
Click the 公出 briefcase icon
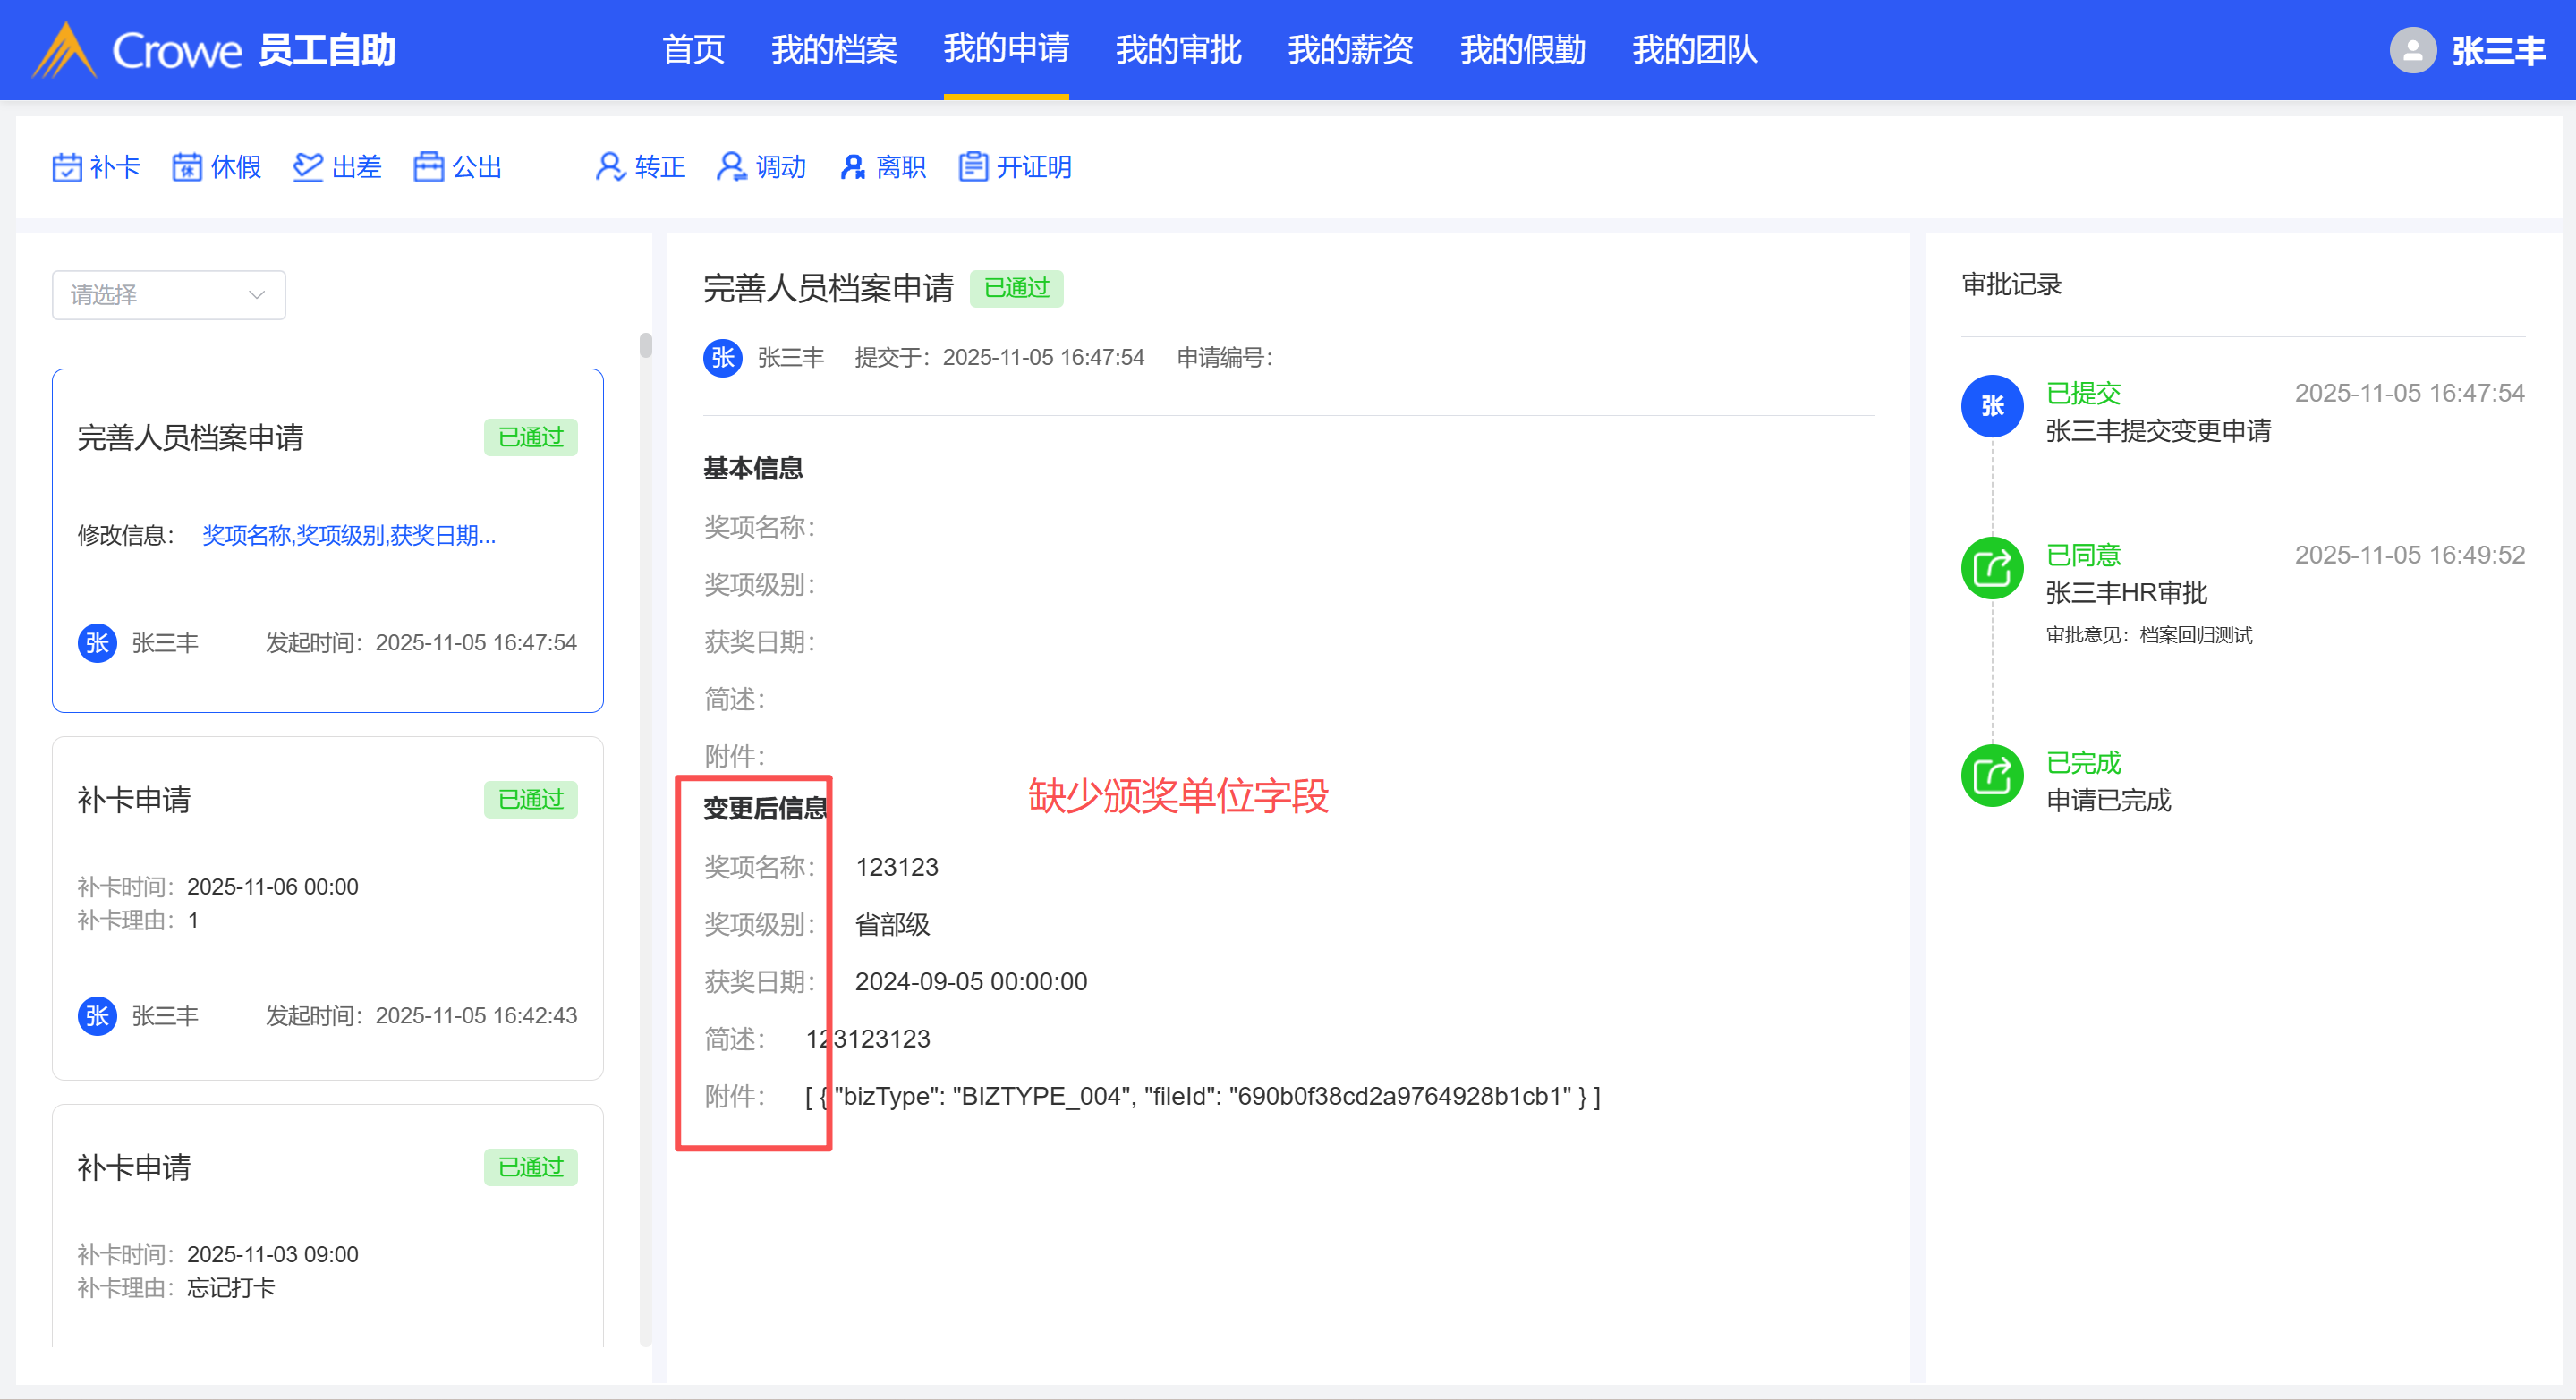pyautogui.click(x=428, y=167)
